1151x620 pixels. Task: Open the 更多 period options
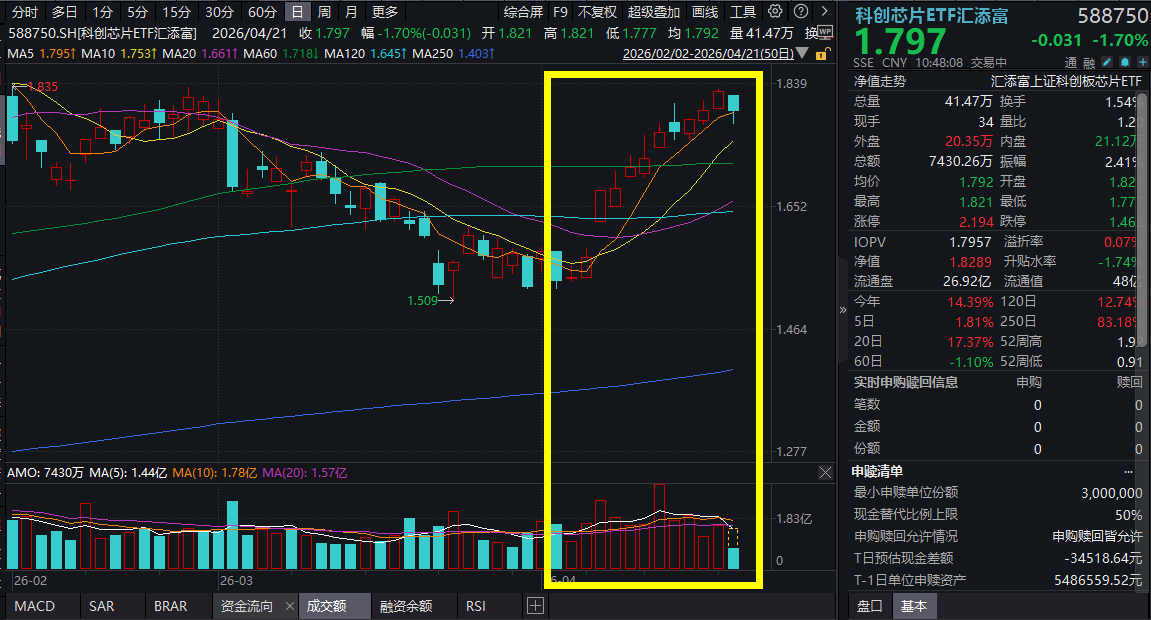[x=384, y=12]
